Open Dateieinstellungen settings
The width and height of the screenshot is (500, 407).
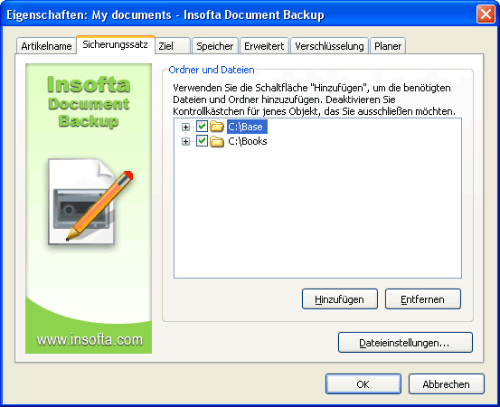click(405, 342)
